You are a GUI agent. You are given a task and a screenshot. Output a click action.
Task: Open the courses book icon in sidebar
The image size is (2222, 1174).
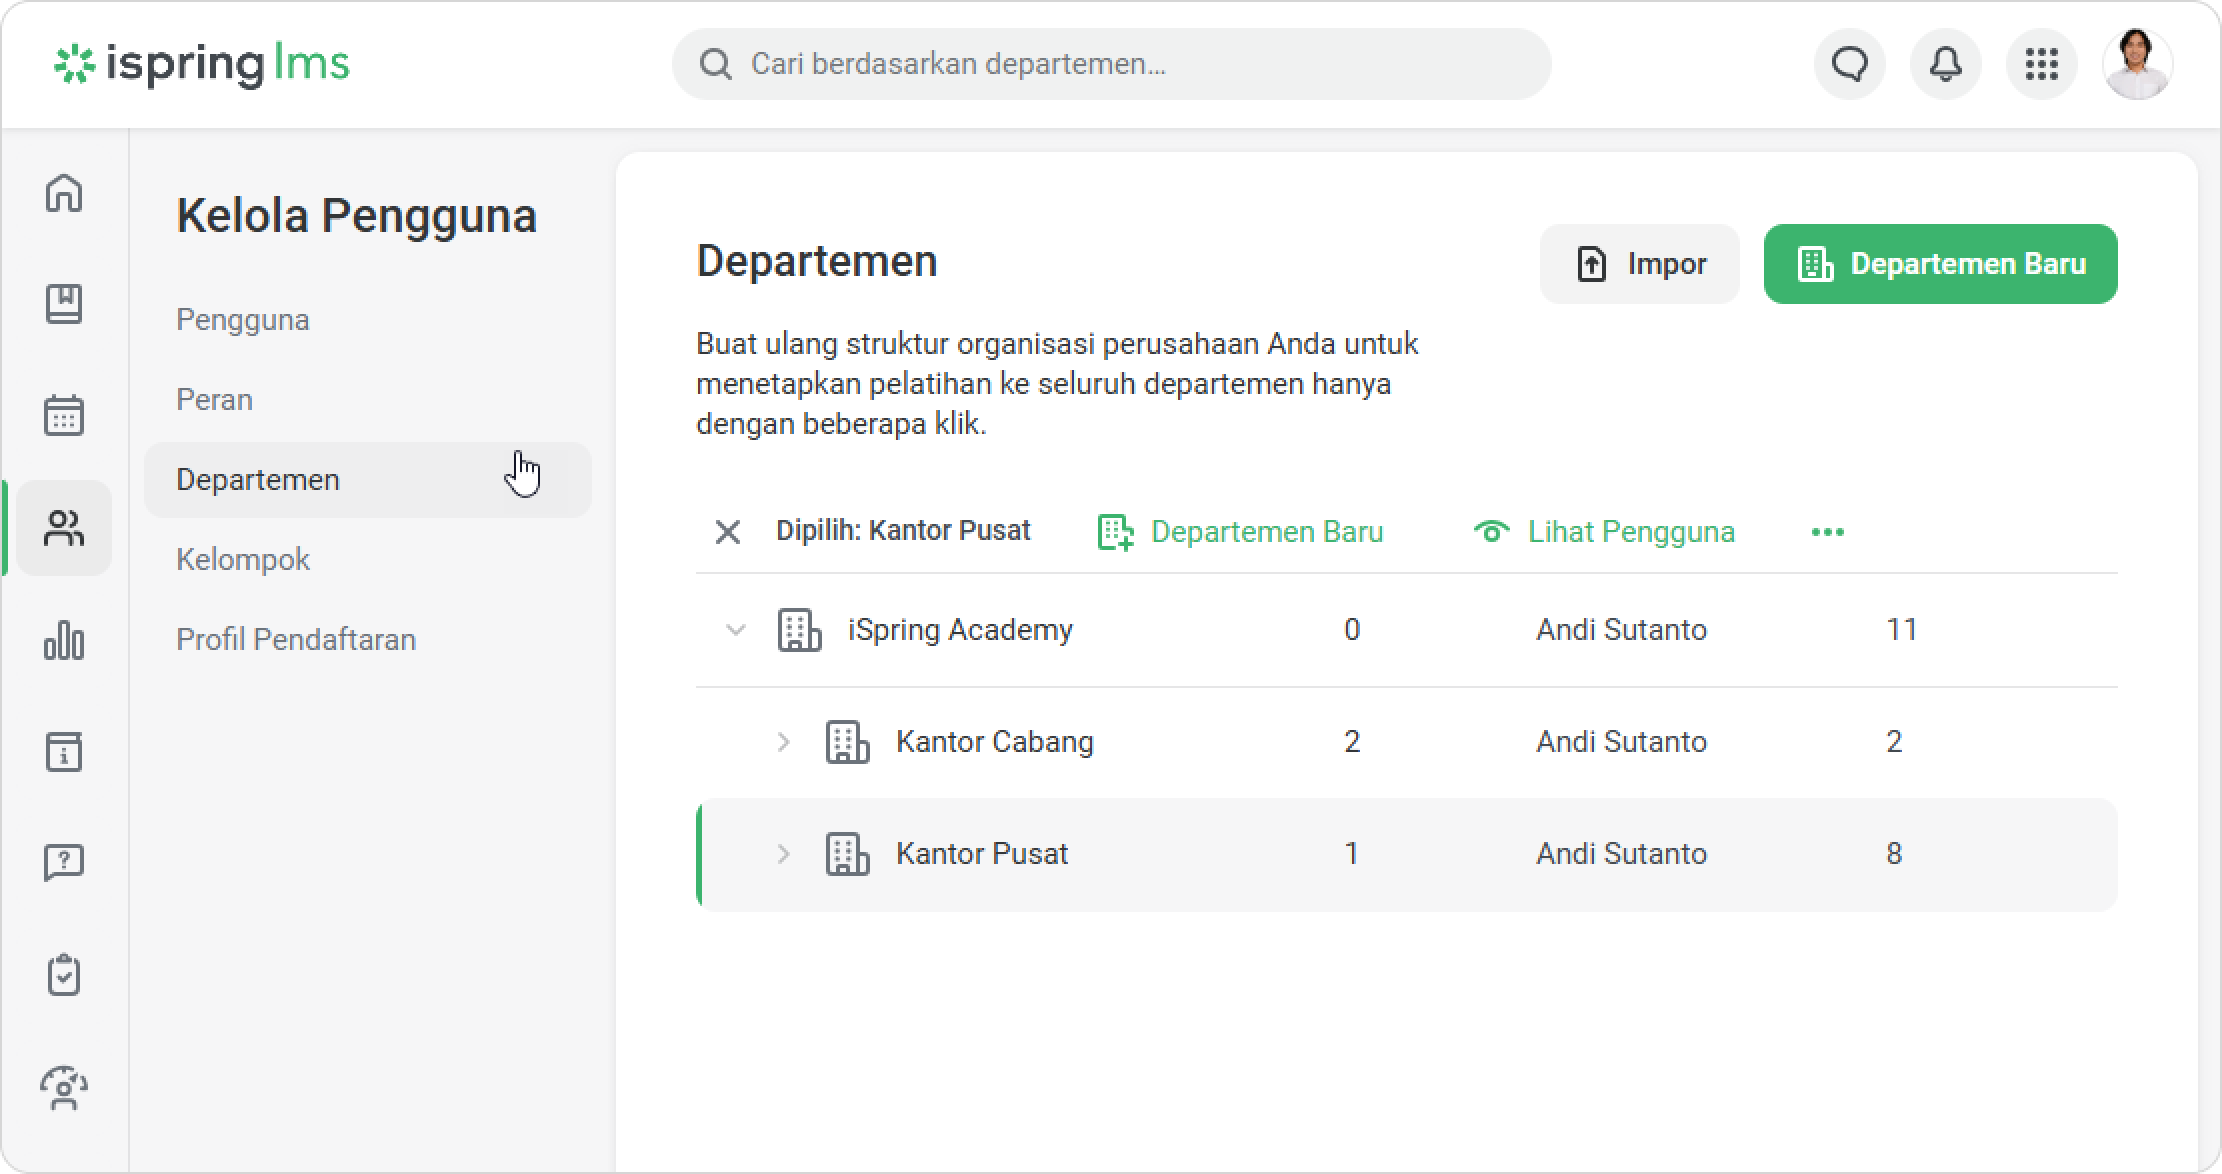point(64,304)
